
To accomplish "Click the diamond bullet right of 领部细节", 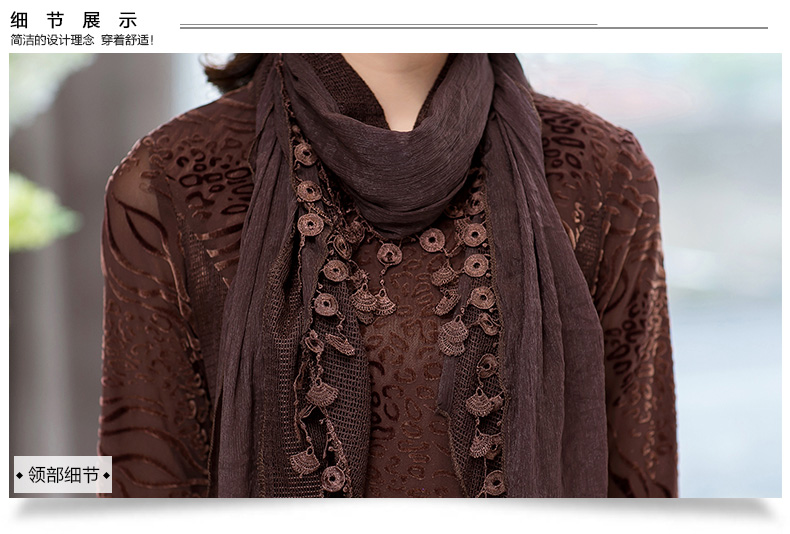I will click(106, 474).
